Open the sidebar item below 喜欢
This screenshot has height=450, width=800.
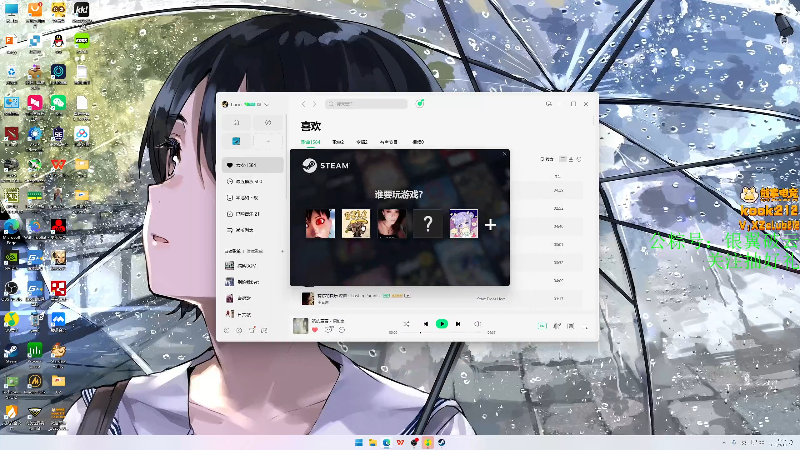253,181
